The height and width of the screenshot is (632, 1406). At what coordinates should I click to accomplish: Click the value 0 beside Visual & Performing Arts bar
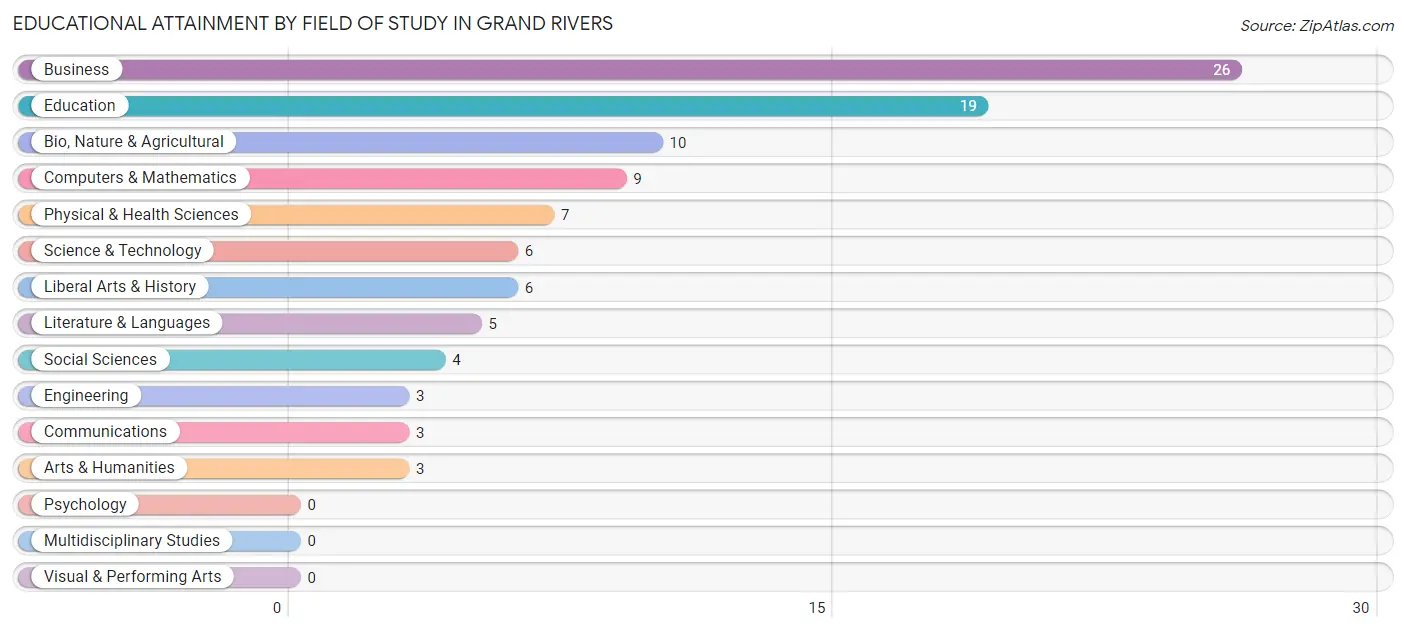click(312, 578)
